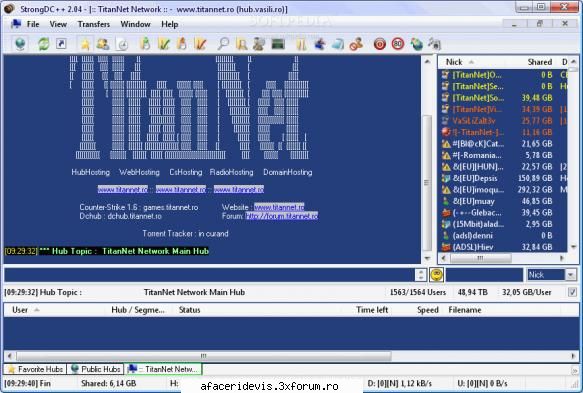Open the View menu

tap(58, 24)
